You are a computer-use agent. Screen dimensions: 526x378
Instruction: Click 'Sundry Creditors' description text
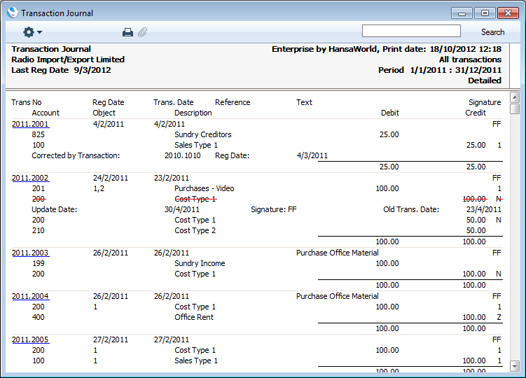pyautogui.click(x=203, y=134)
